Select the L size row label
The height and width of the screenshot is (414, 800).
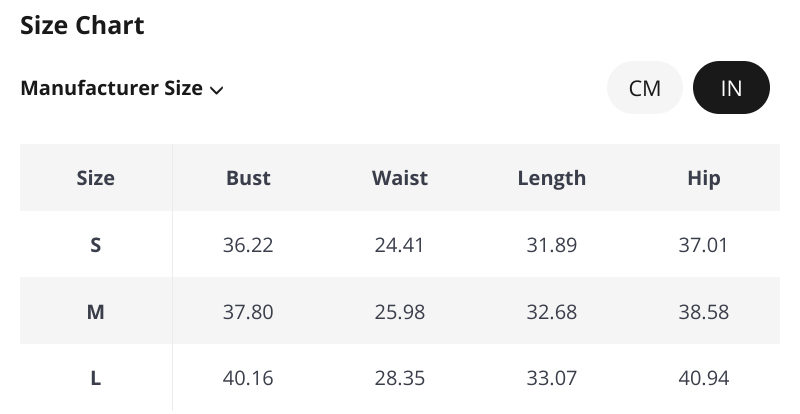click(x=96, y=379)
